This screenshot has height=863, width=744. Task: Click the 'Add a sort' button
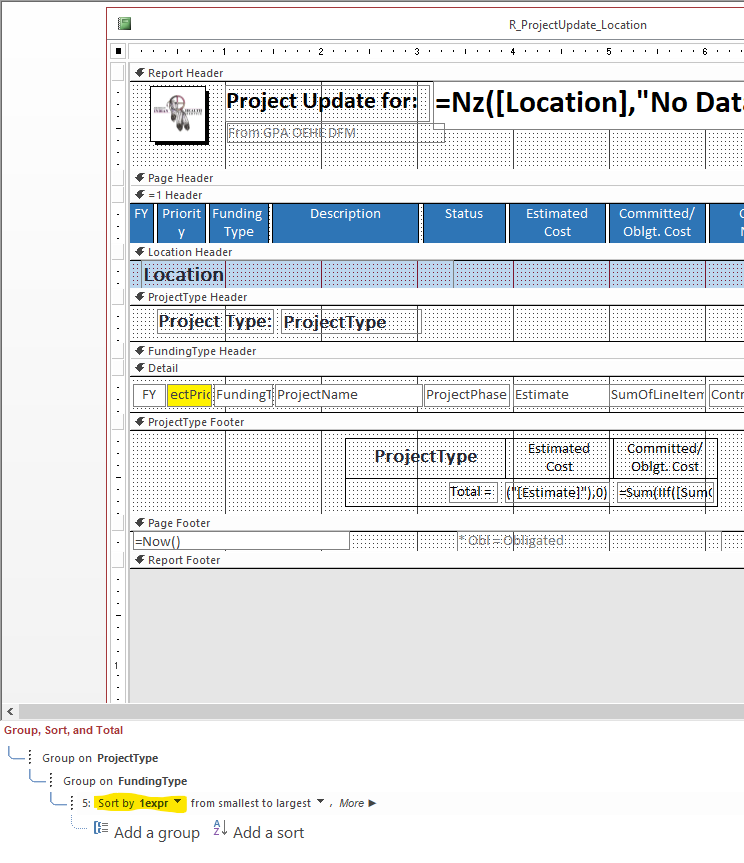click(259, 832)
